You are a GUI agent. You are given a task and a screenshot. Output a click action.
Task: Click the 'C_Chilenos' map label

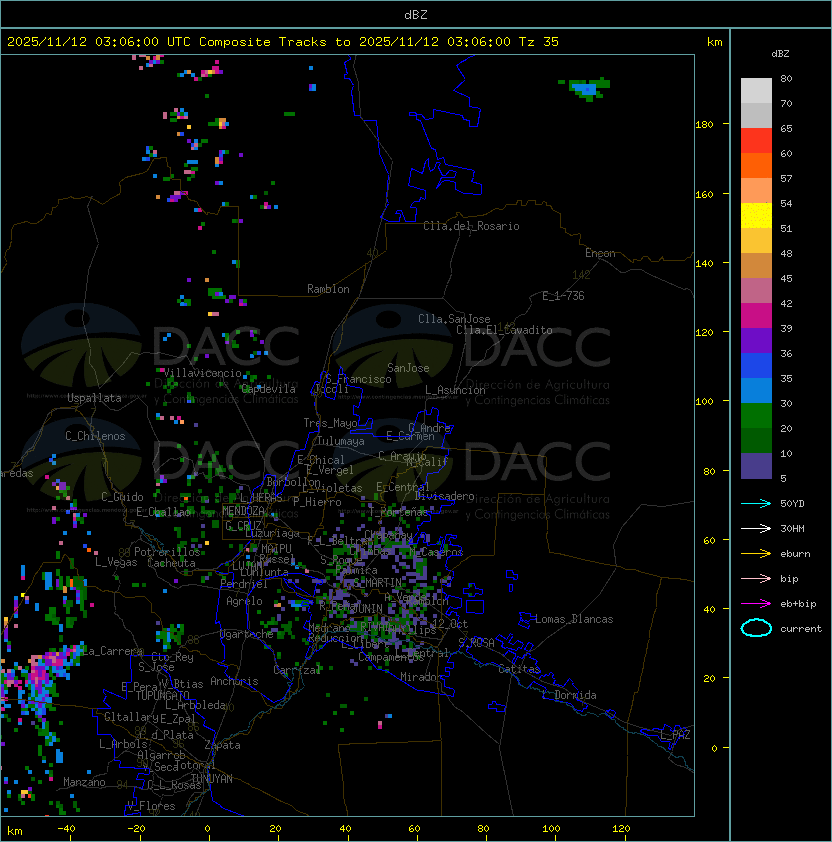click(95, 436)
